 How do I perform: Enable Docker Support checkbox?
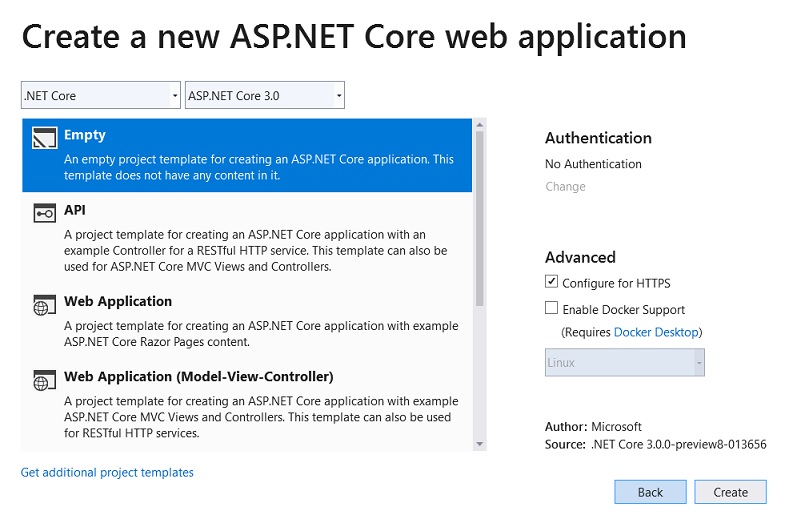[x=551, y=308]
